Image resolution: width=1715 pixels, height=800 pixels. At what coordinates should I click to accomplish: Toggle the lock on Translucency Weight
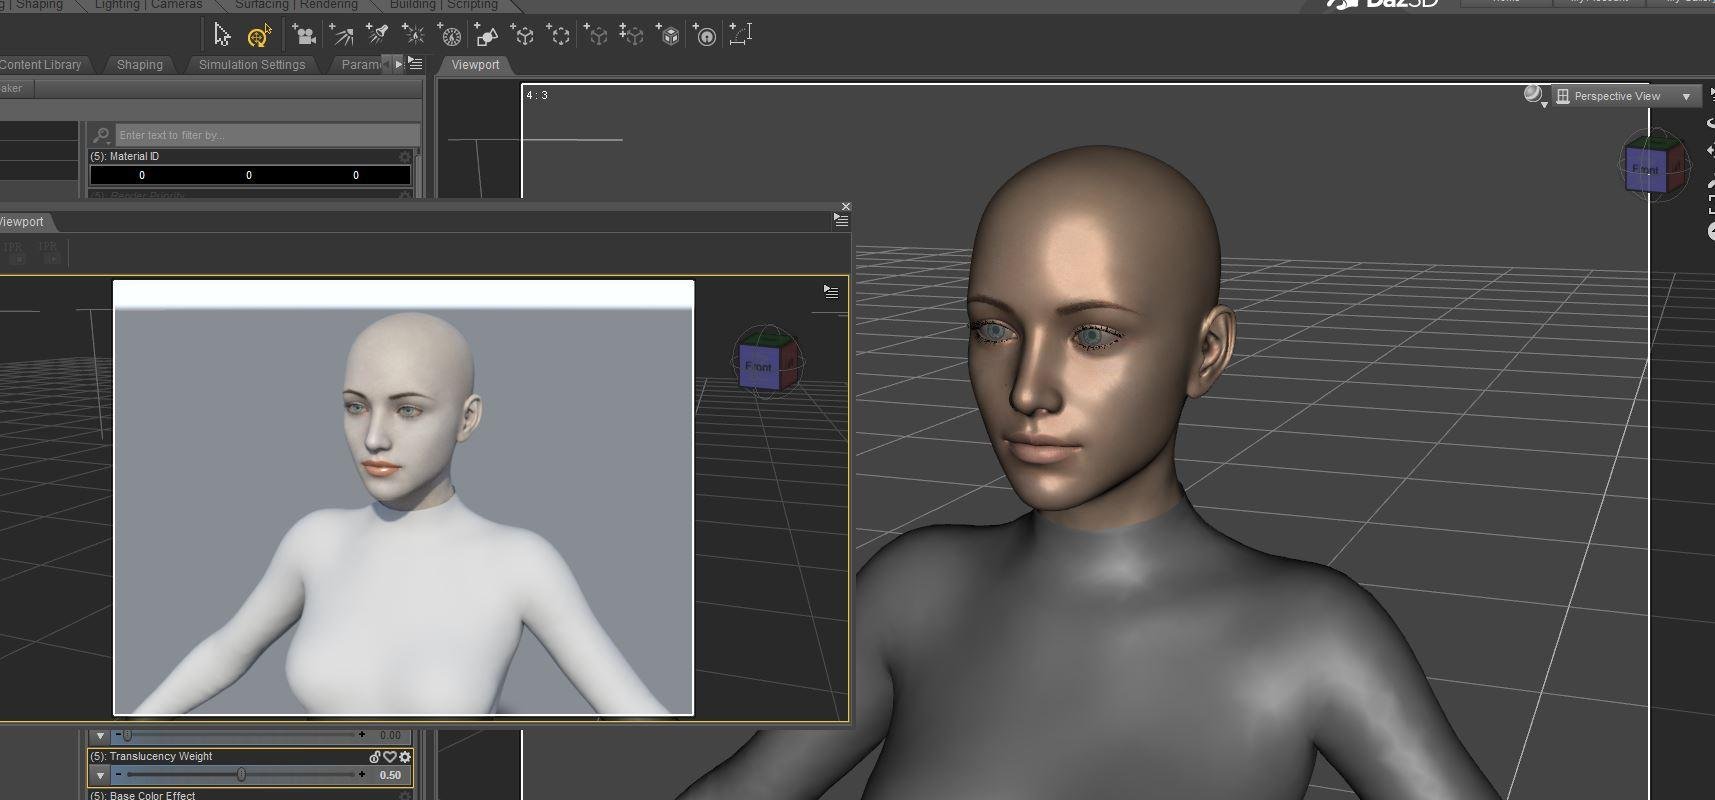pyautogui.click(x=375, y=757)
